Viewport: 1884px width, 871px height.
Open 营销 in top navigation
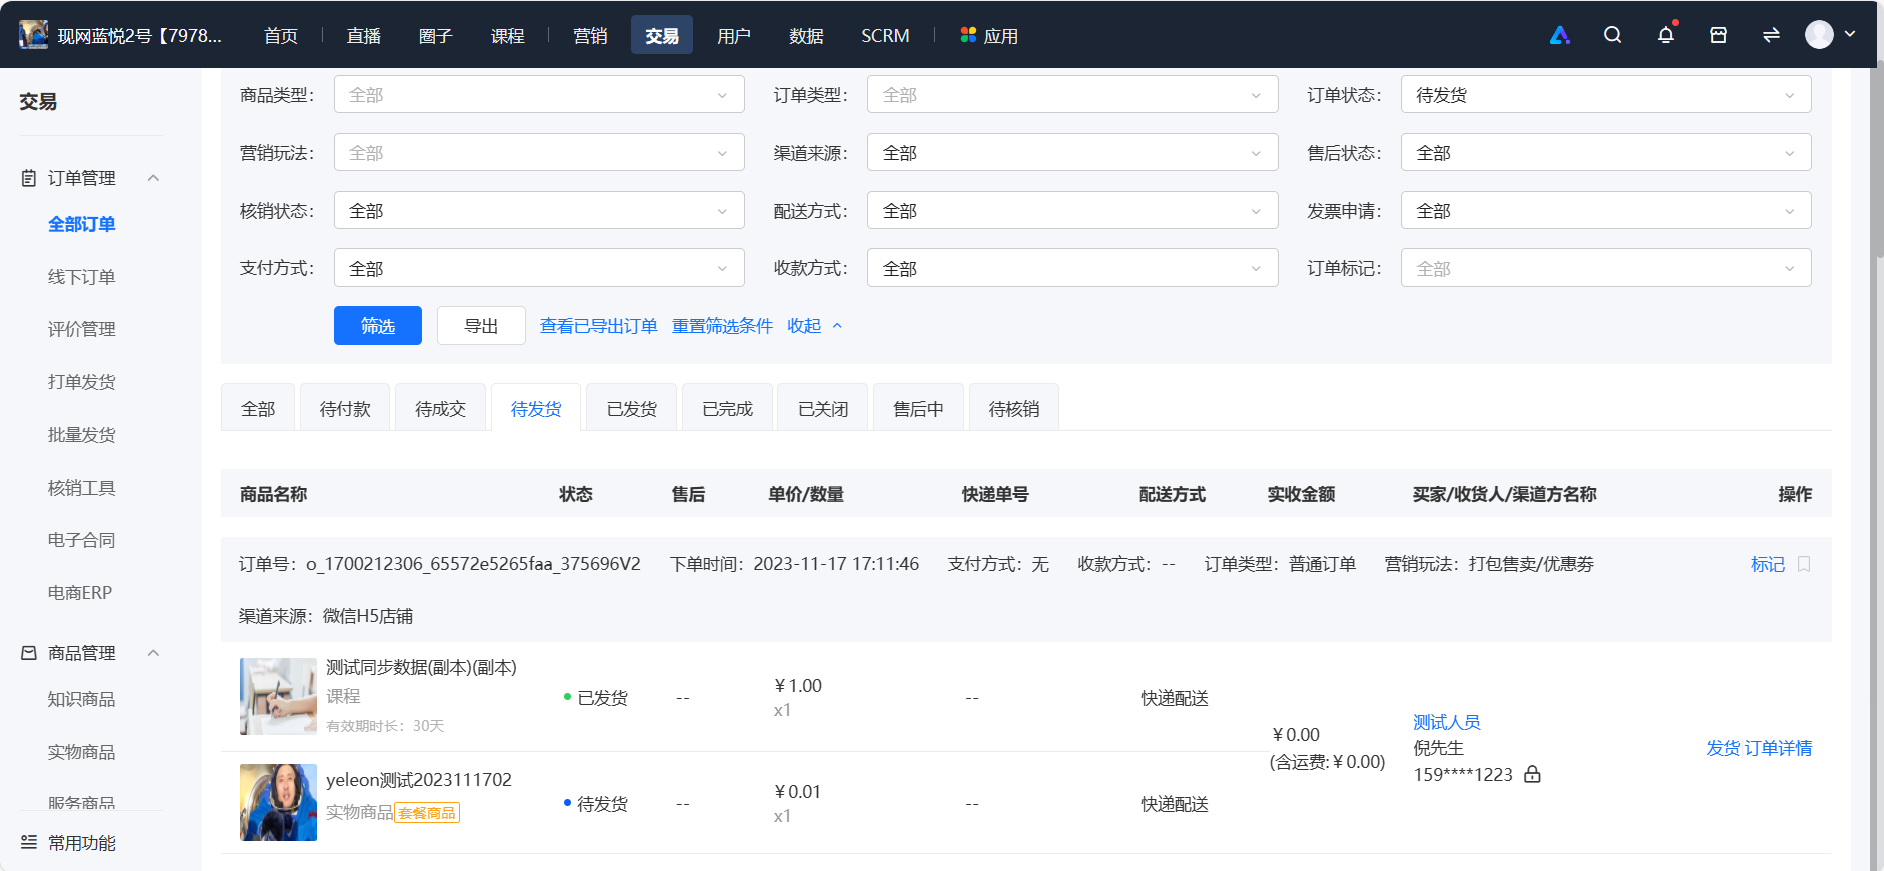coord(590,36)
